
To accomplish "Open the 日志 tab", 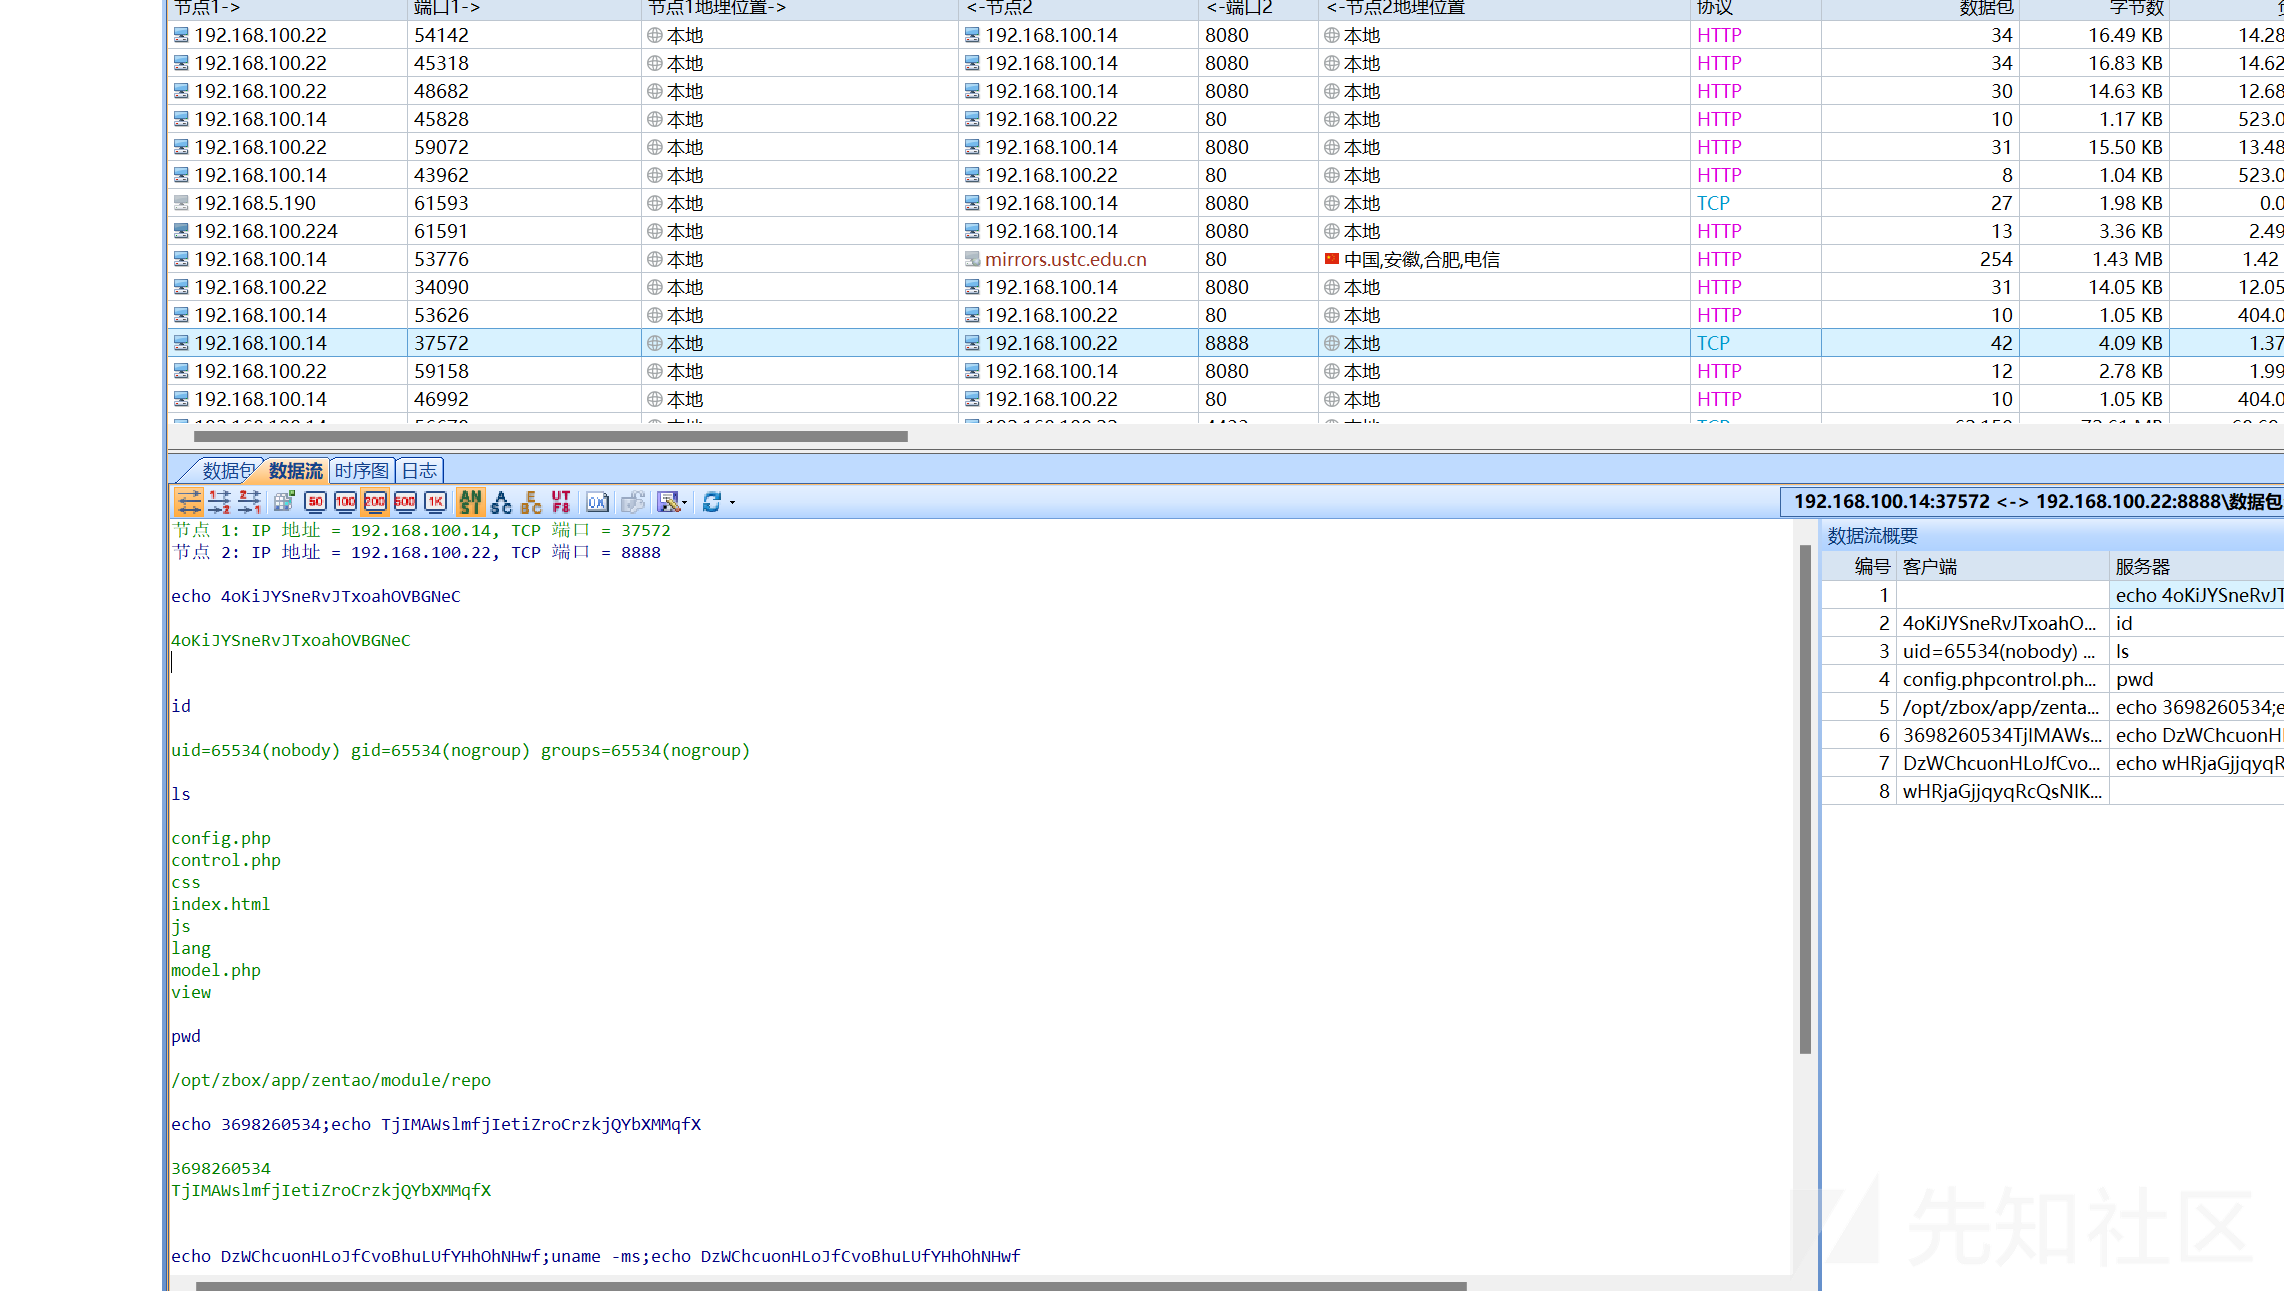I will tap(419, 470).
